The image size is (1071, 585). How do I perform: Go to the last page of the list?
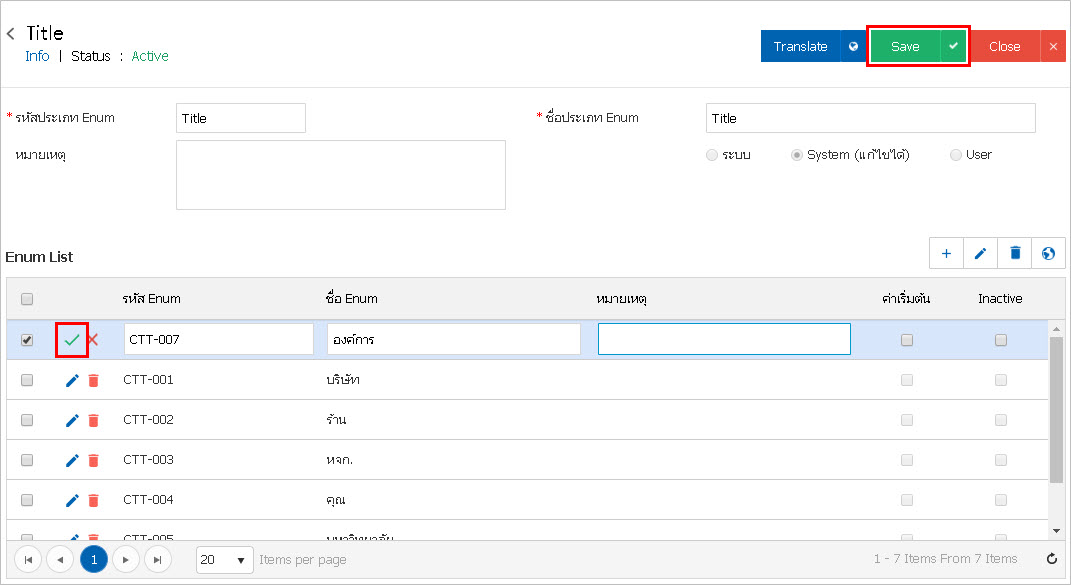coord(158,560)
